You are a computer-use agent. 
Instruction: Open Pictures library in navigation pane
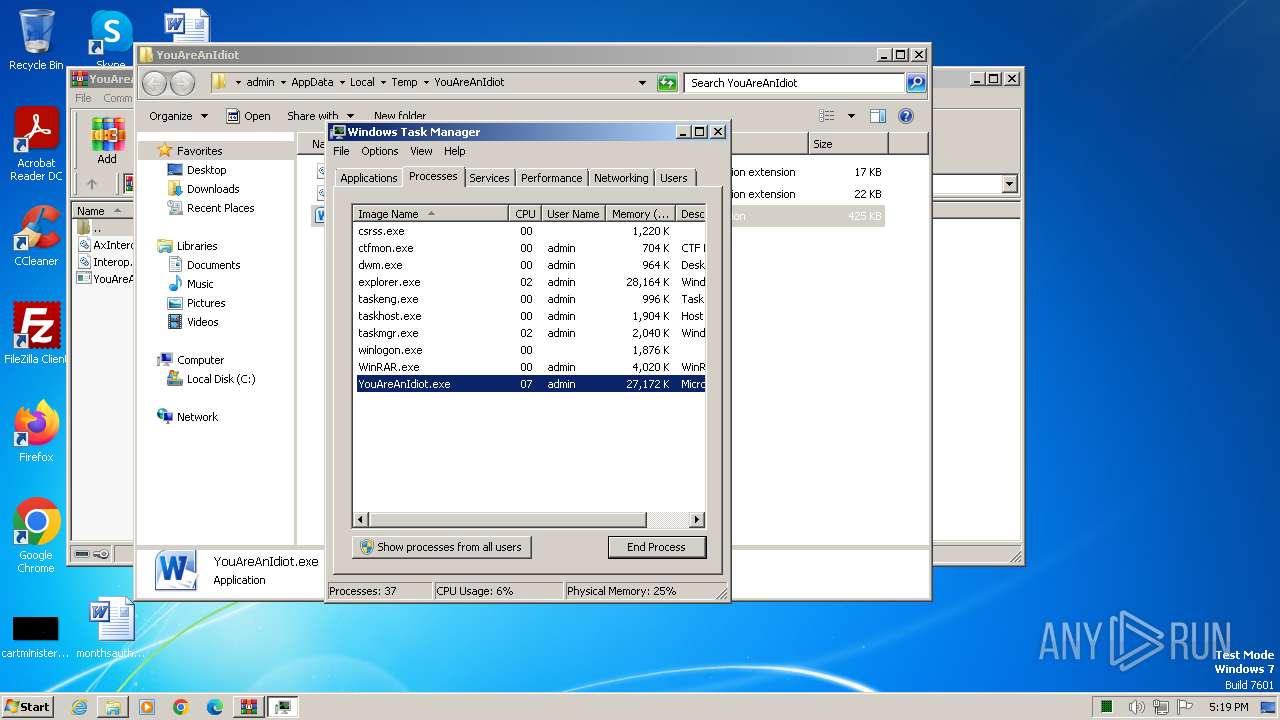[205, 303]
